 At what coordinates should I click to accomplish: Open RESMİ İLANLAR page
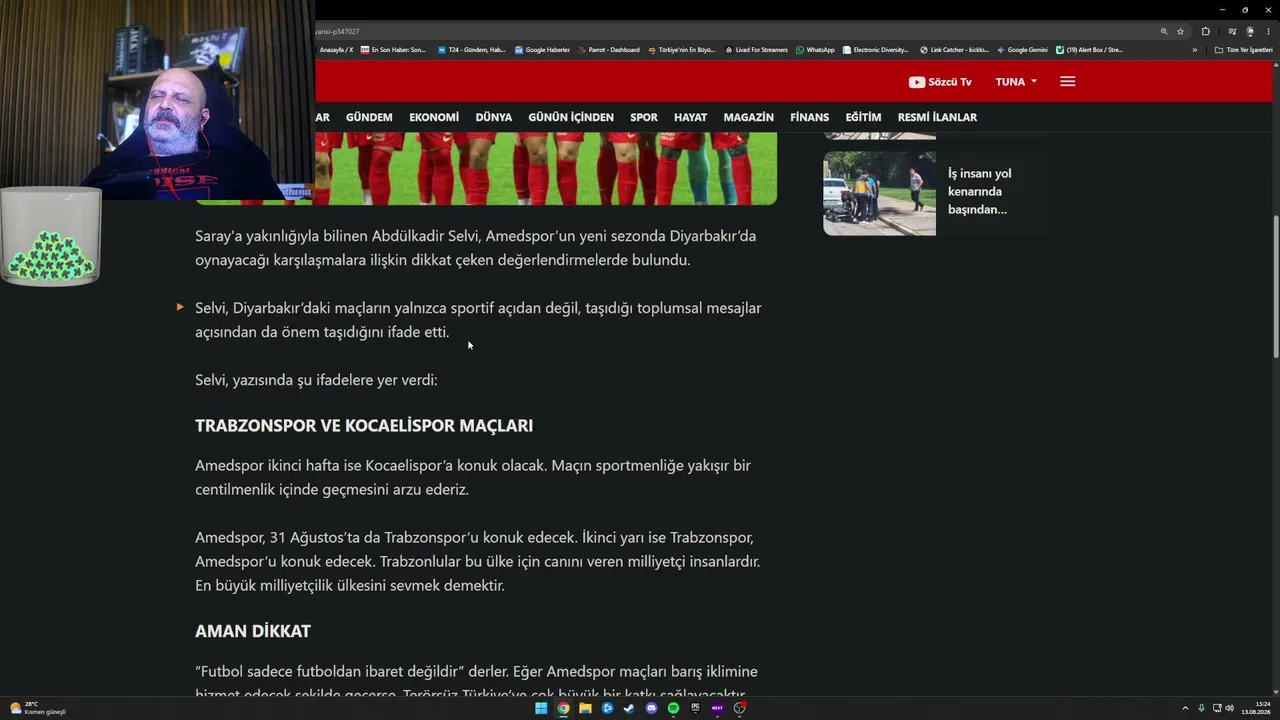937,117
